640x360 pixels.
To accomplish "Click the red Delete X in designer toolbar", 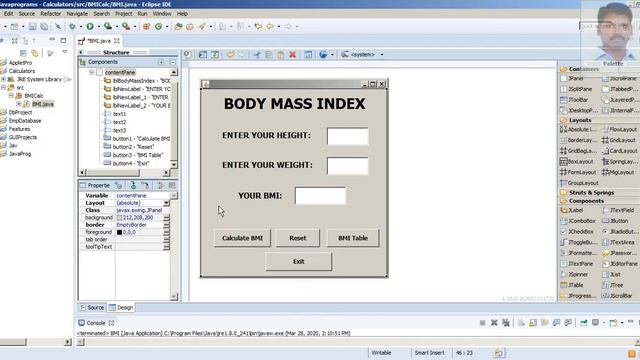I will [293, 55].
